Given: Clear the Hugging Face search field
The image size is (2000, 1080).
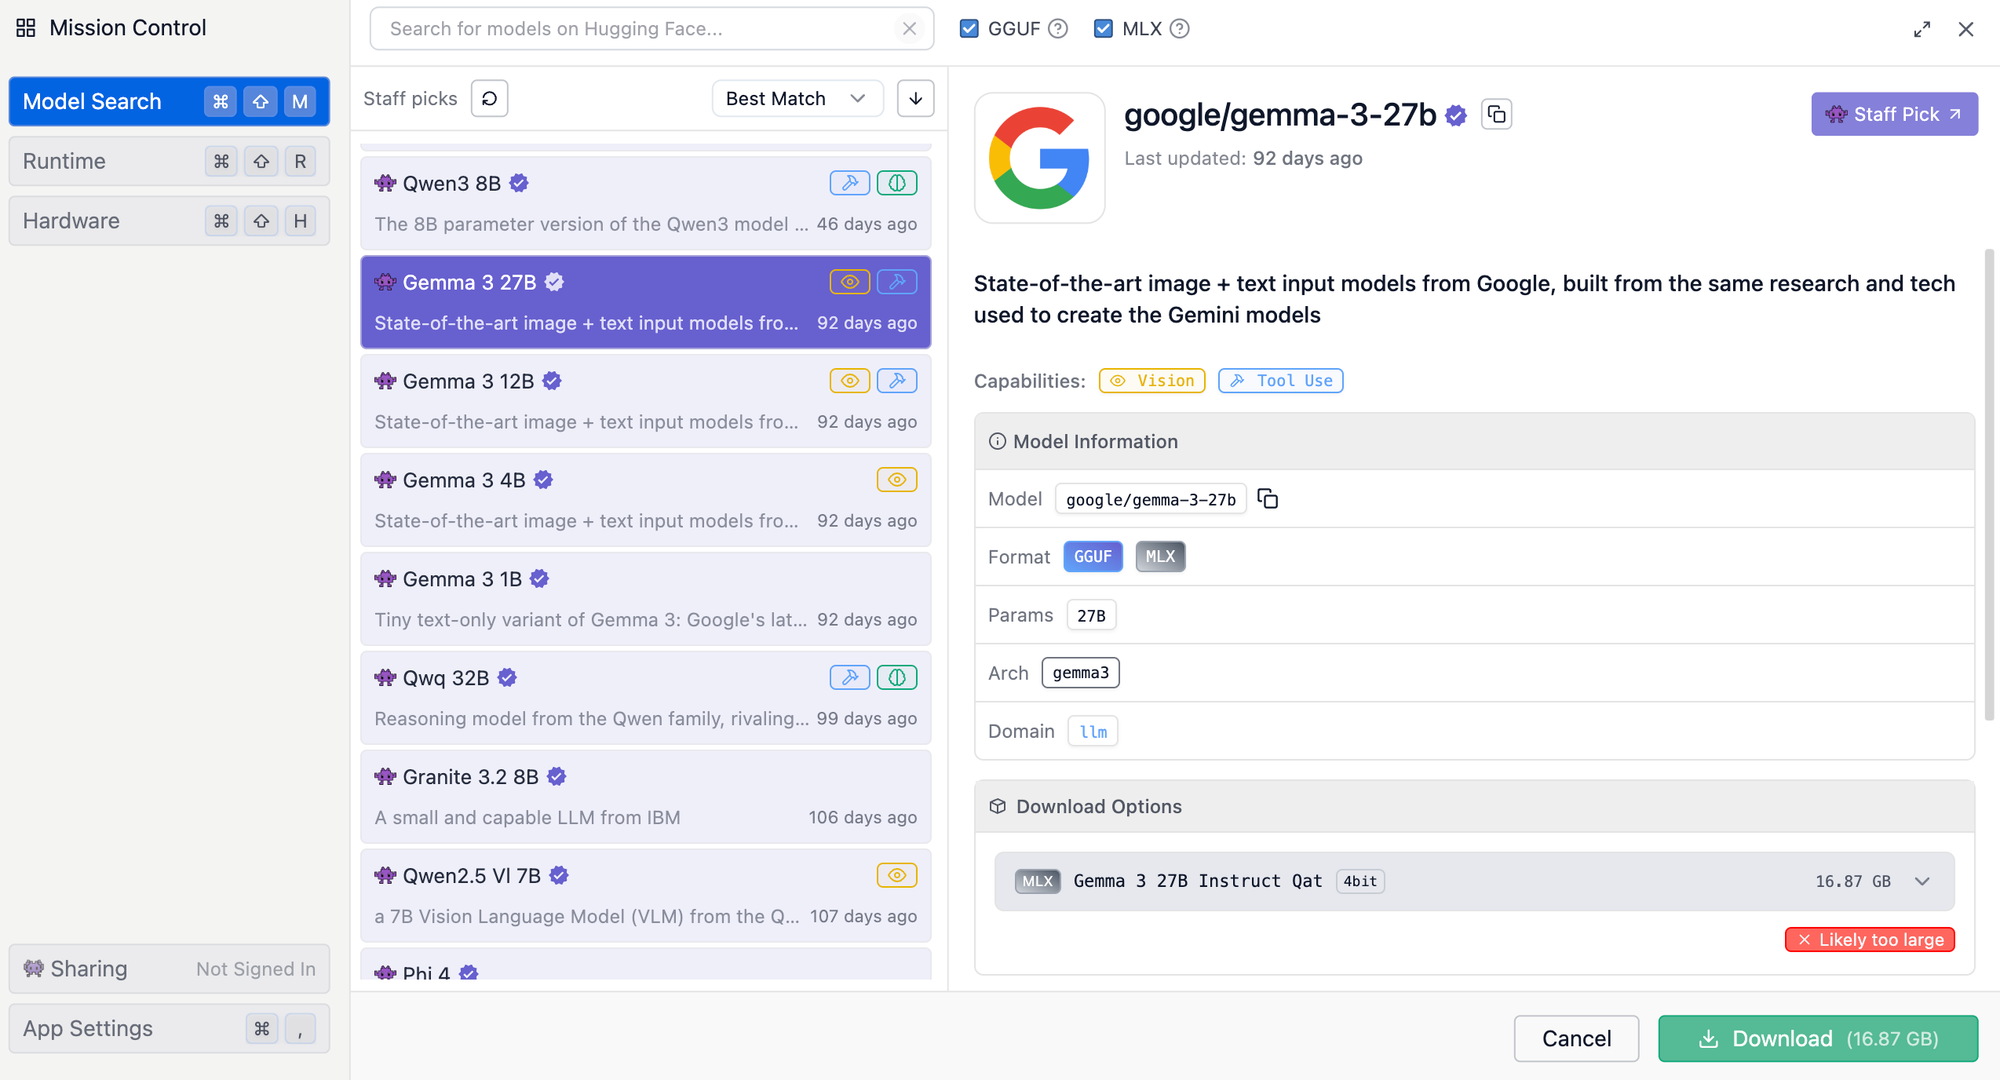Looking at the screenshot, I should [909, 29].
